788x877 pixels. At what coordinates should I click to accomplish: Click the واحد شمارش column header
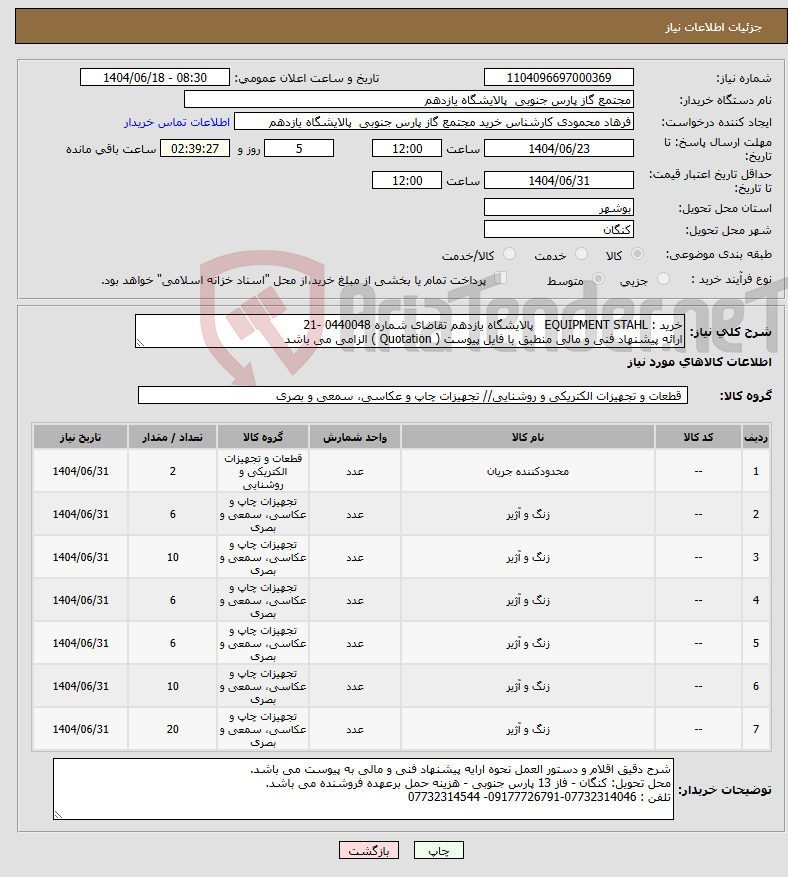(355, 437)
